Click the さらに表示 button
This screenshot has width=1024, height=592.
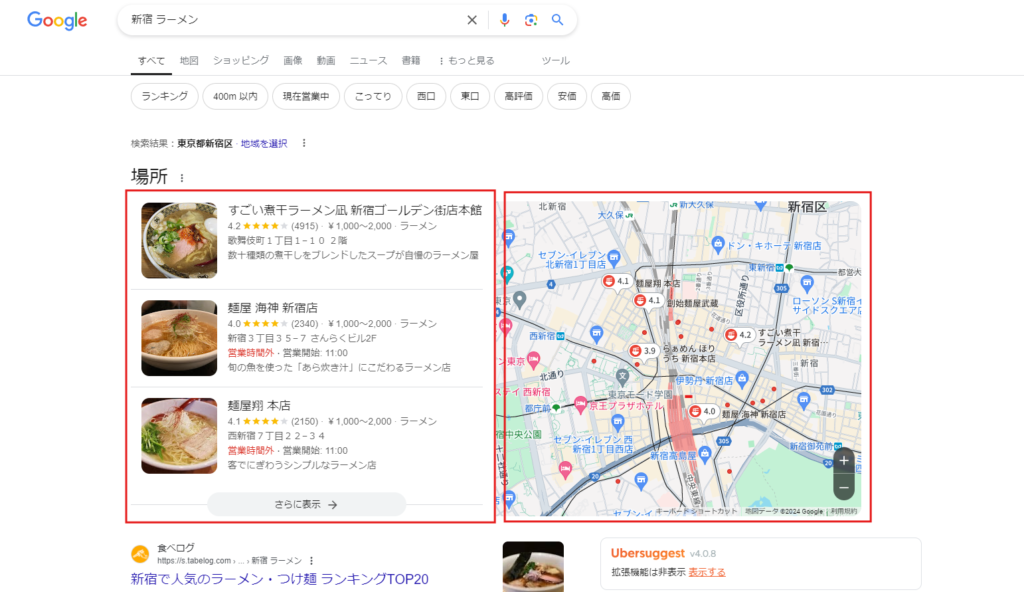coord(306,505)
